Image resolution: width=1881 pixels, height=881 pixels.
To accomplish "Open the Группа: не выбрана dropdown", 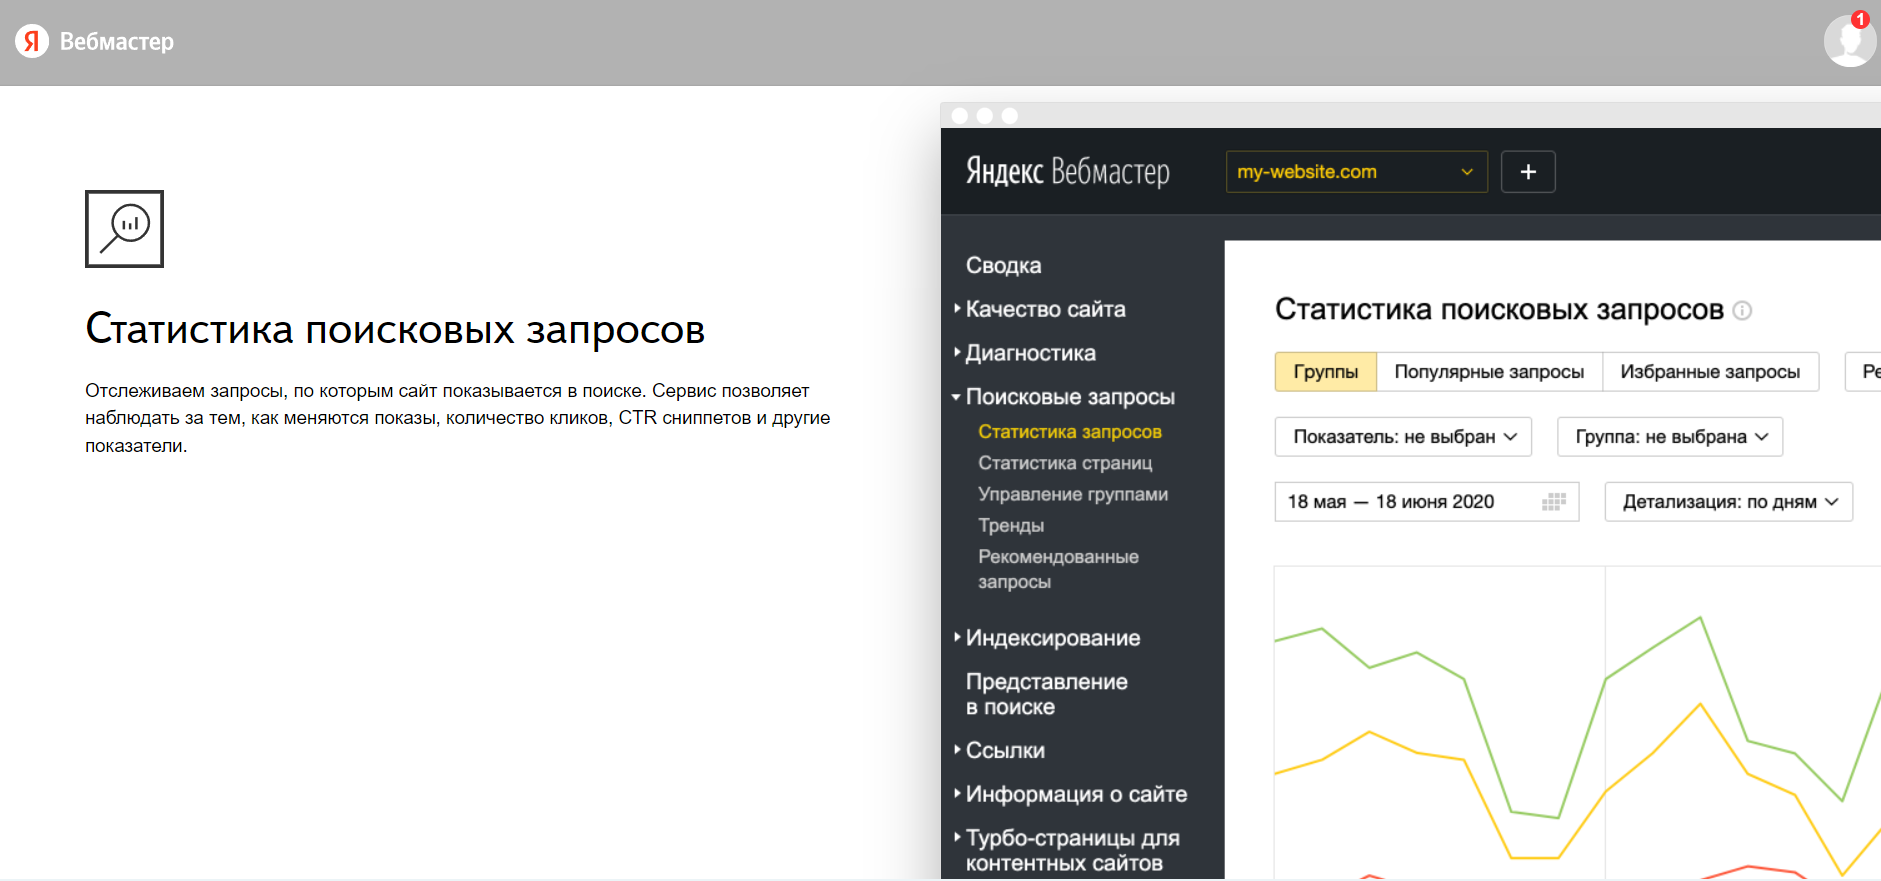I will (x=1670, y=437).
